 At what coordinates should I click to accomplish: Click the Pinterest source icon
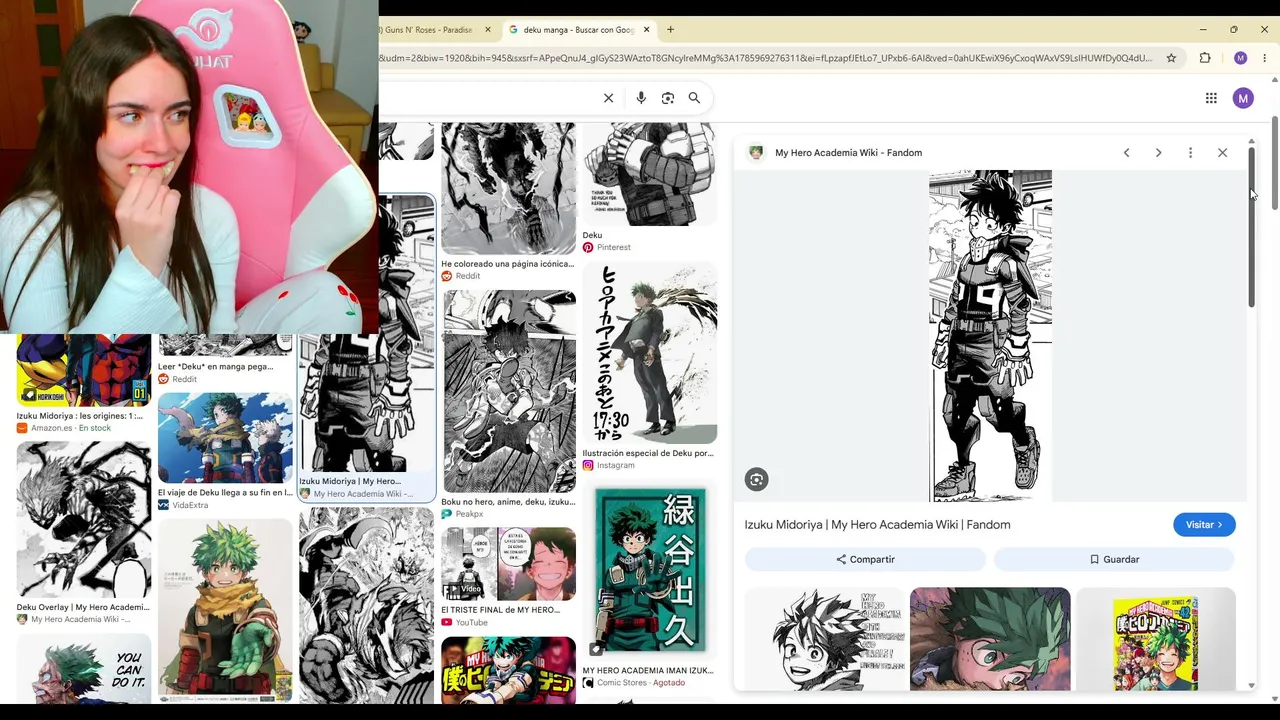[588, 247]
